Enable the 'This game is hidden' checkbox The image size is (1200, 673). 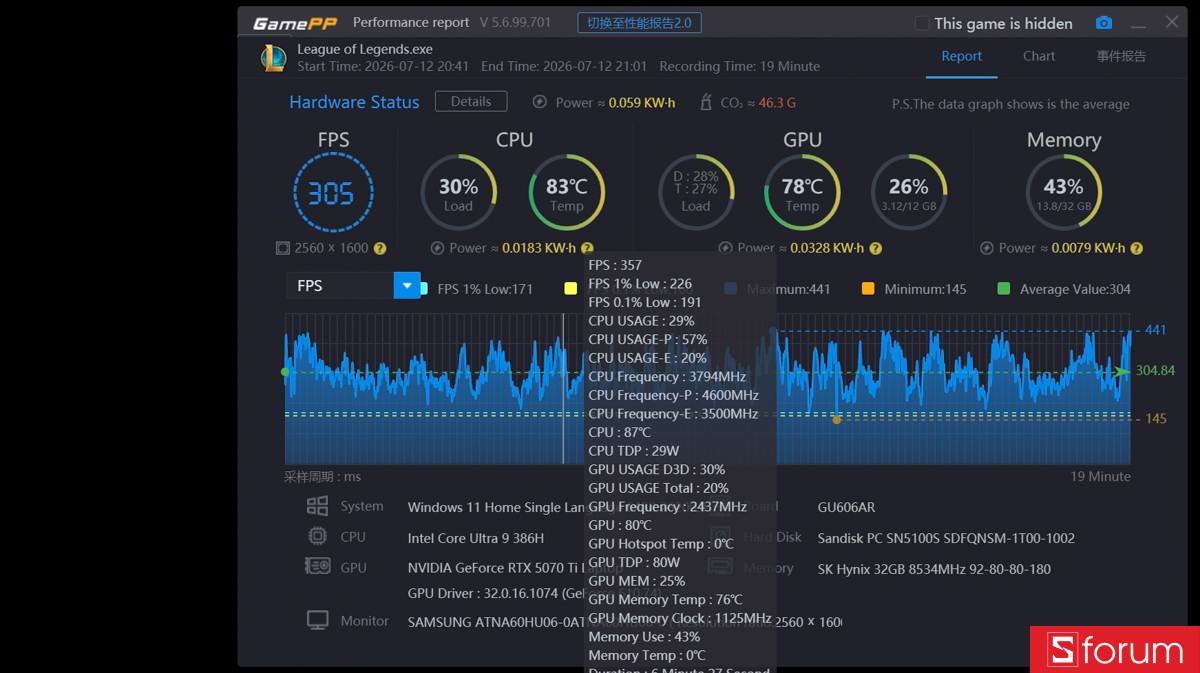pyautogui.click(x=922, y=23)
